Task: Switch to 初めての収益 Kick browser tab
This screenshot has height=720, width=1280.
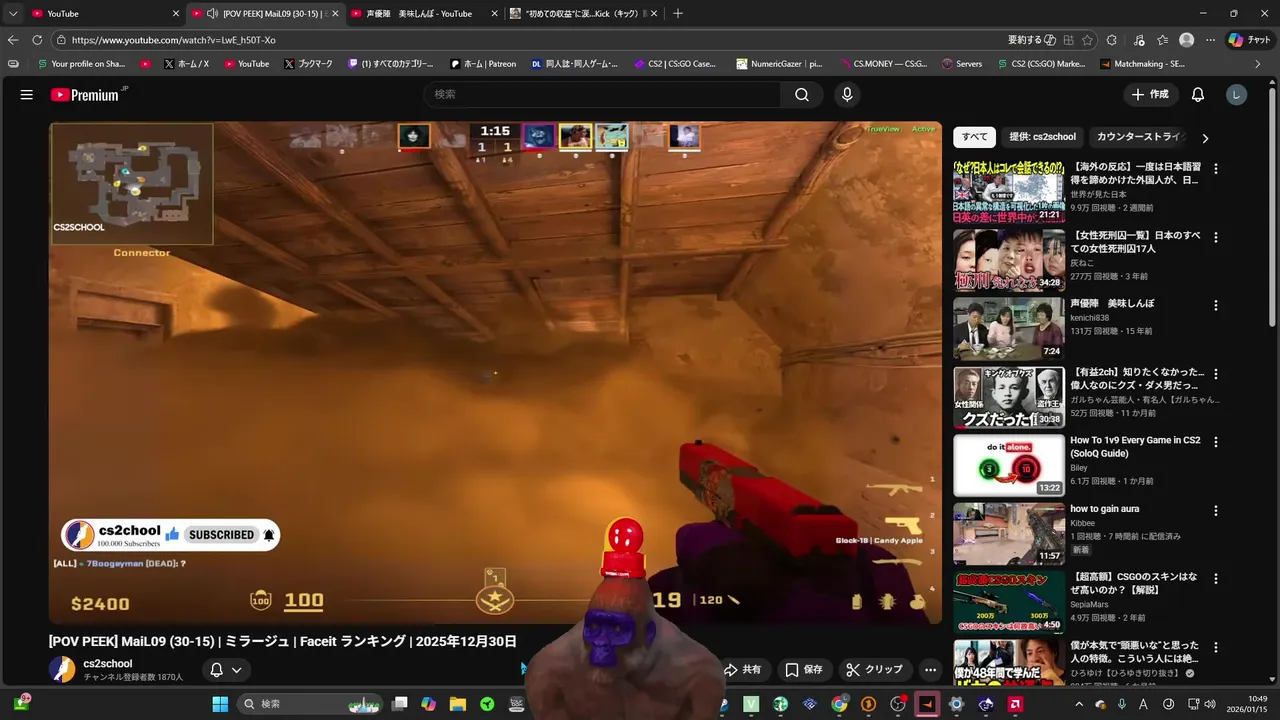Action: (583, 13)
